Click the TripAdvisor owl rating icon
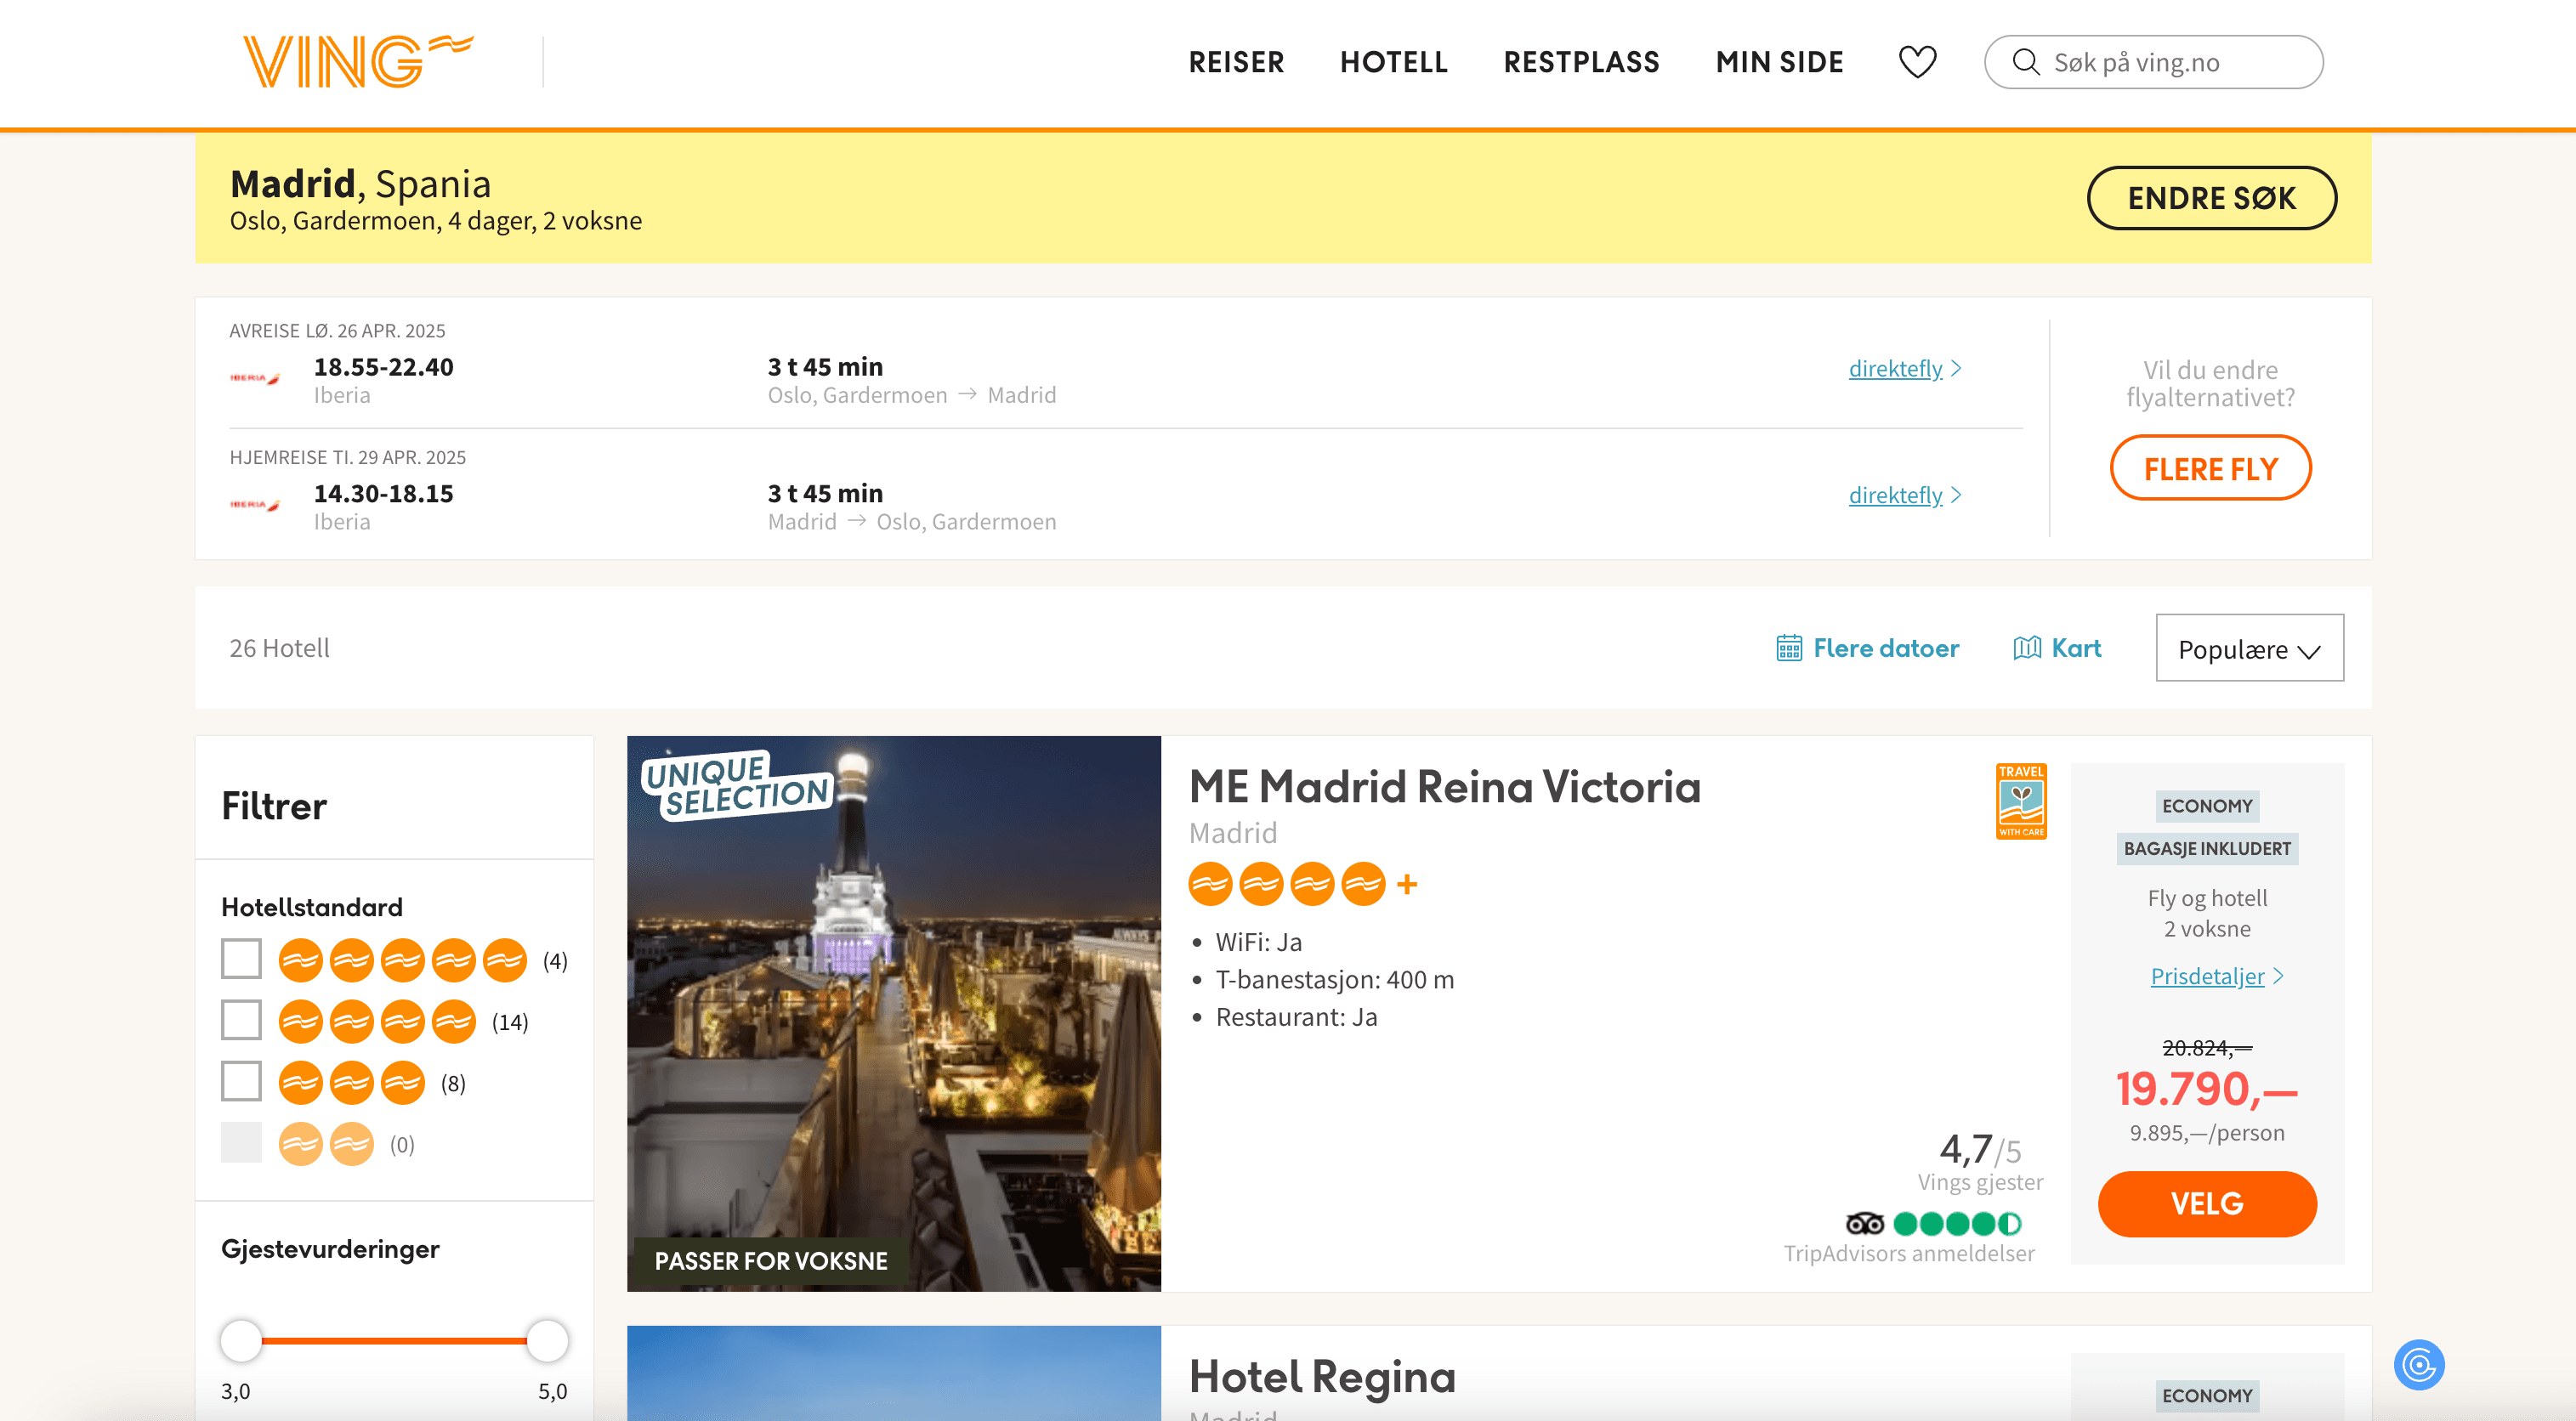This screenshot has height=1421, width=2576. tap(1864, 1223)
